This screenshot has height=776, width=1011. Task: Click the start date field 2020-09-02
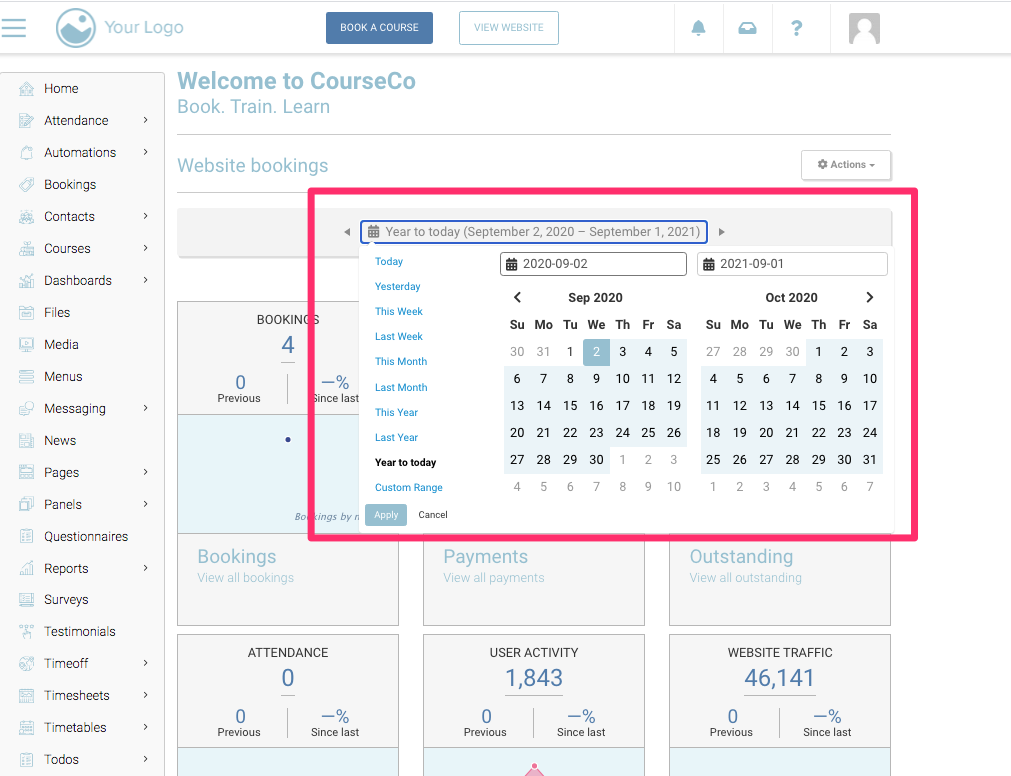point(593,264)
